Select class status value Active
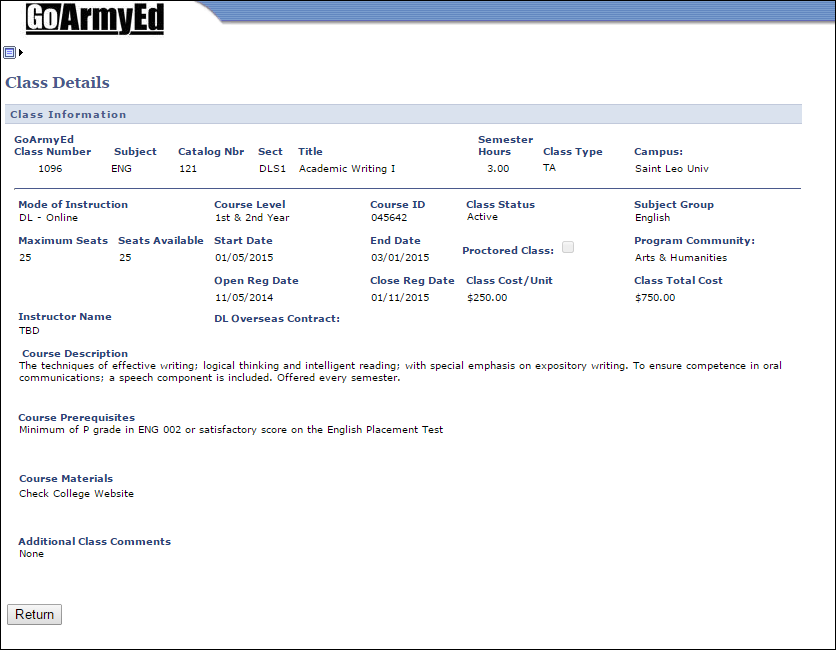836x650 pixels. tap(483, 216)
